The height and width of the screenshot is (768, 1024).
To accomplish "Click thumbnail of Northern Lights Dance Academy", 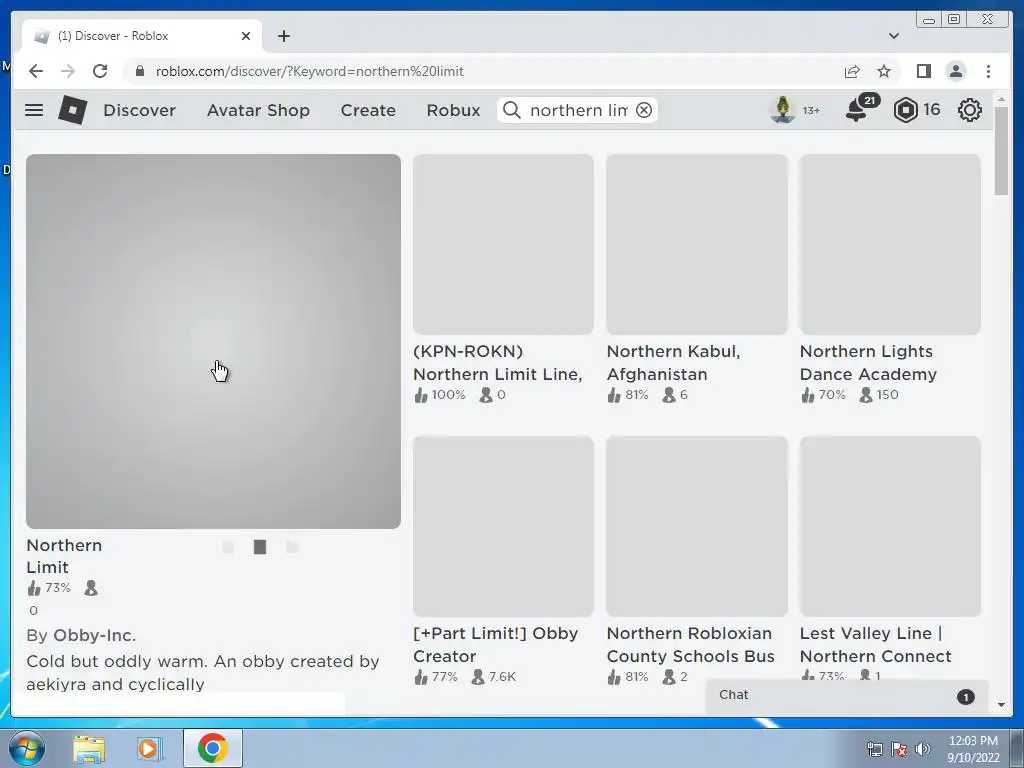I will tap(890, 244).
